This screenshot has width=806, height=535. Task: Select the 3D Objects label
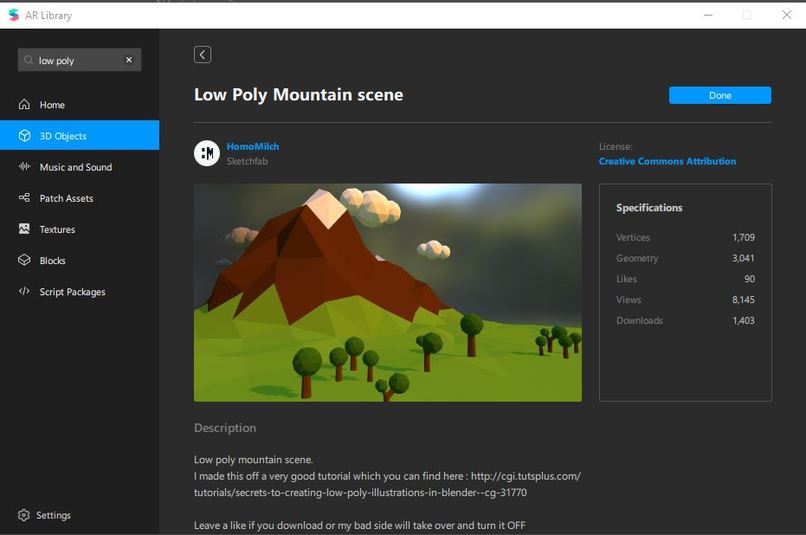pyautogui.click(x=63, y=136)
